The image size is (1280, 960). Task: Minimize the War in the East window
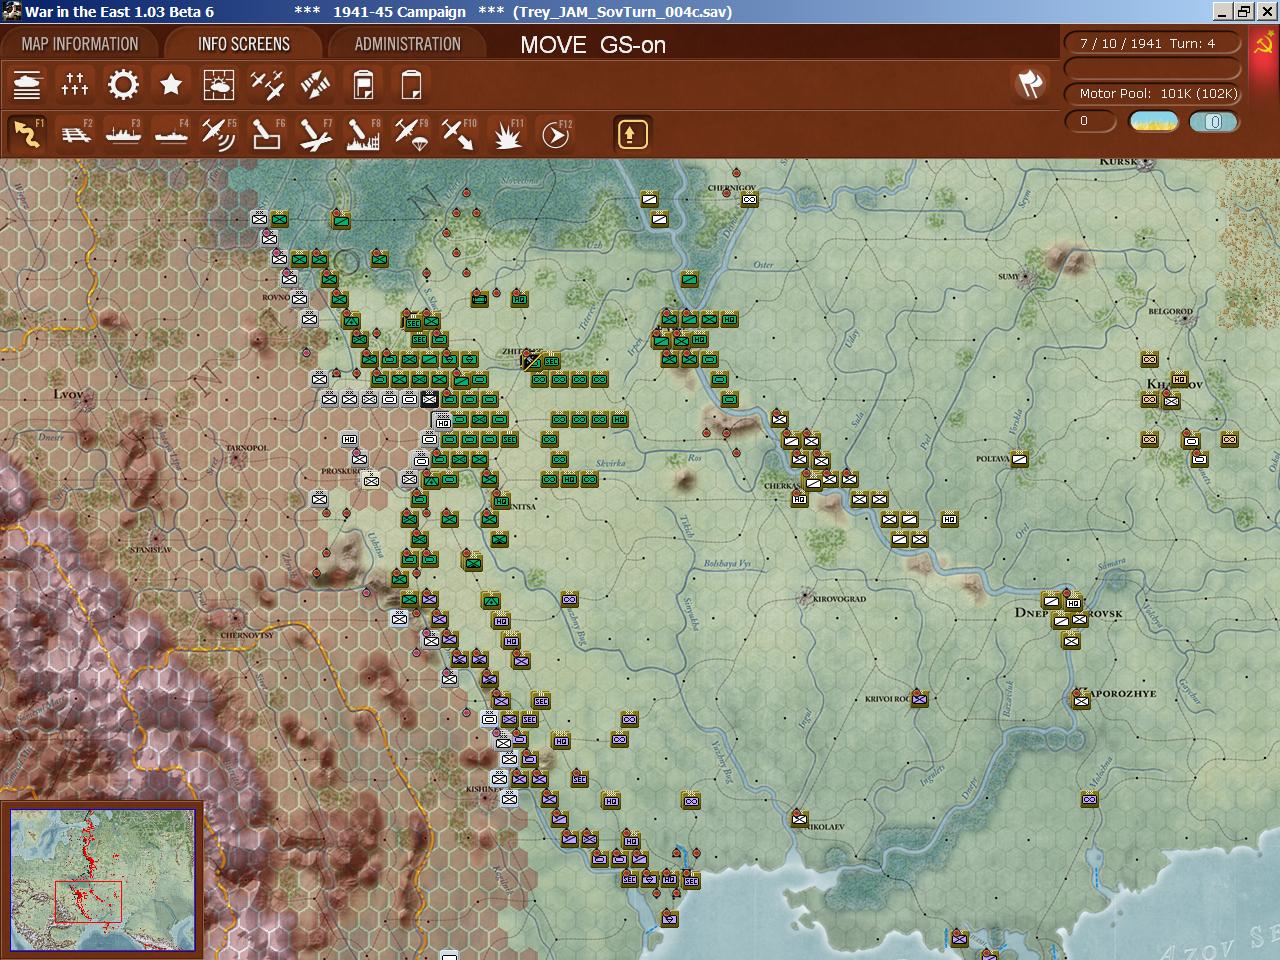[1222, 12]
